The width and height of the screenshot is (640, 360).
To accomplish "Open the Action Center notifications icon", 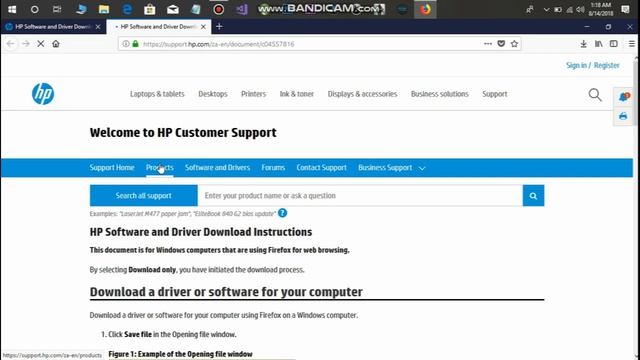I will click(x=625, y=9).
